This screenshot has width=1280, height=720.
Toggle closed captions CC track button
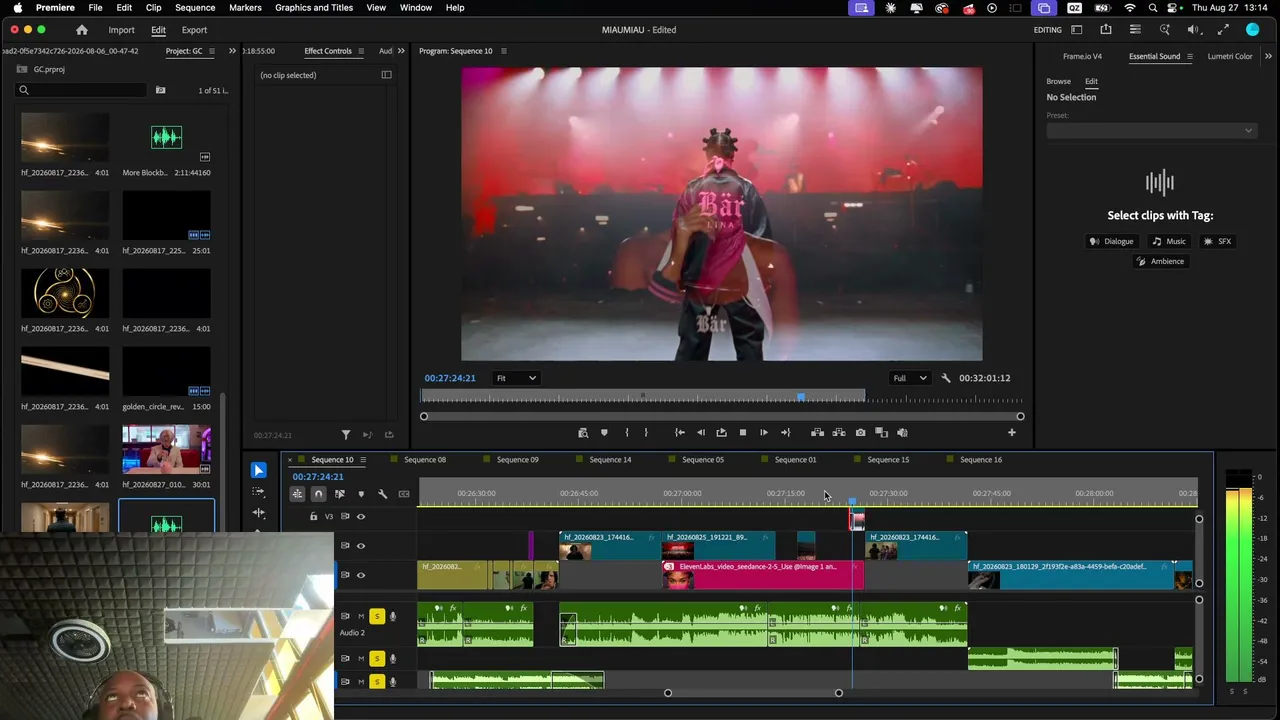404,494
